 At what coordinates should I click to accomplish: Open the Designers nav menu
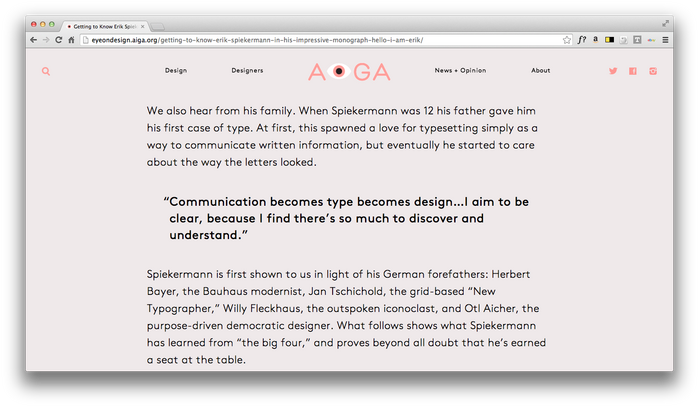[247, 70]
